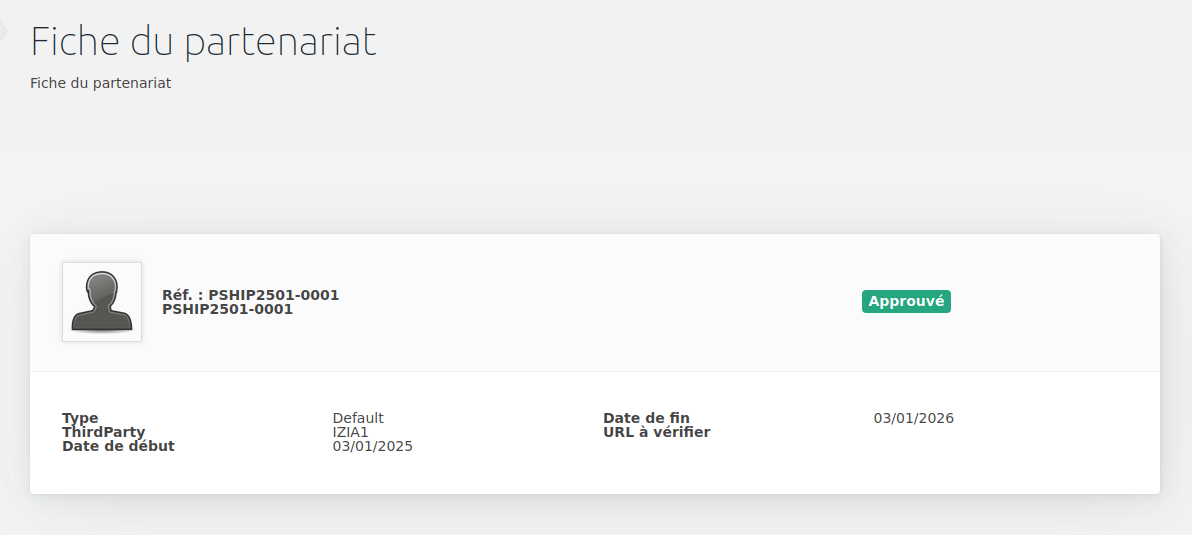Click the URL à vérifier label

pos(657,432)
